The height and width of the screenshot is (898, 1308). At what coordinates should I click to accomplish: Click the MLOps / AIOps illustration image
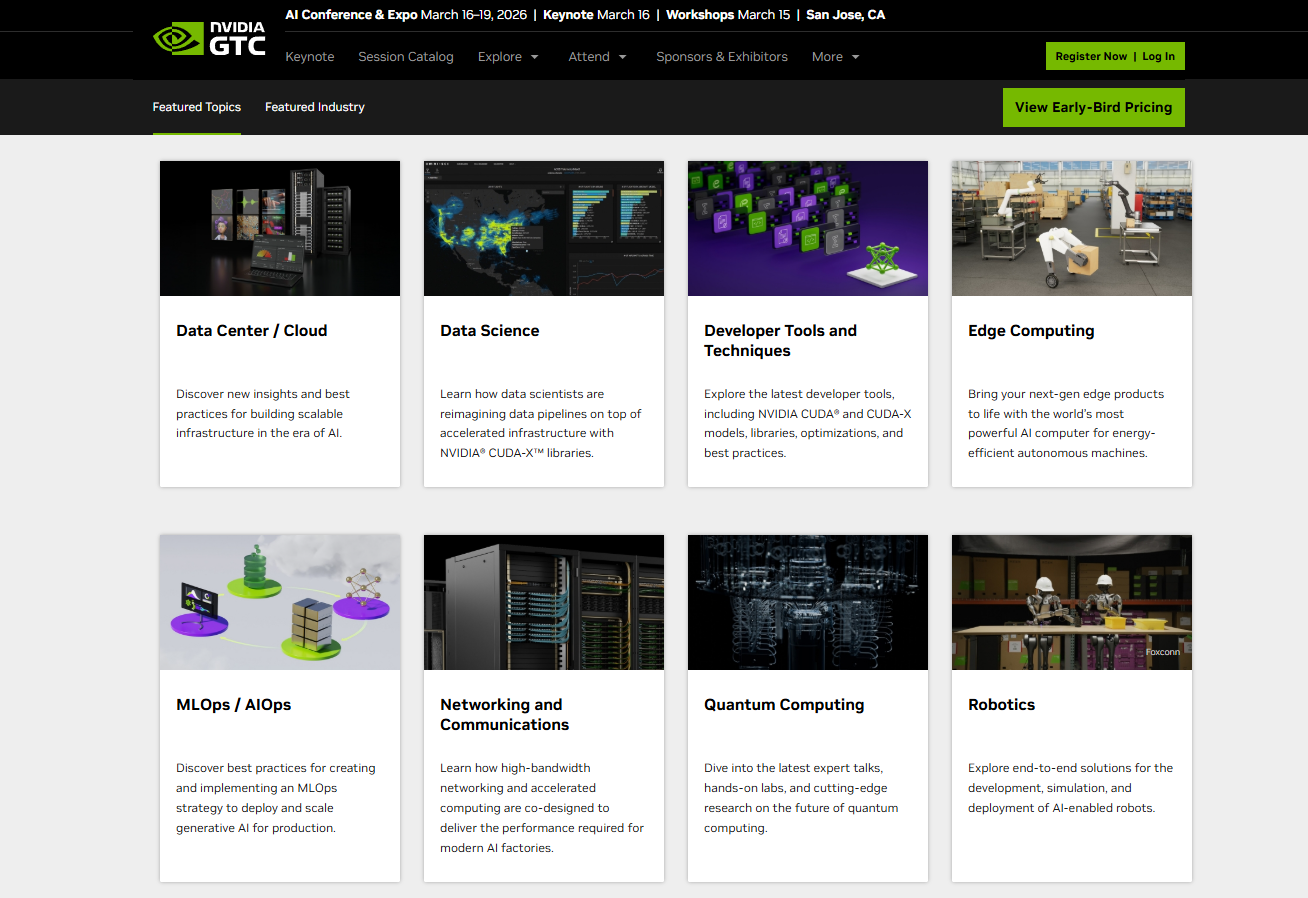click(x=280, y=602)
